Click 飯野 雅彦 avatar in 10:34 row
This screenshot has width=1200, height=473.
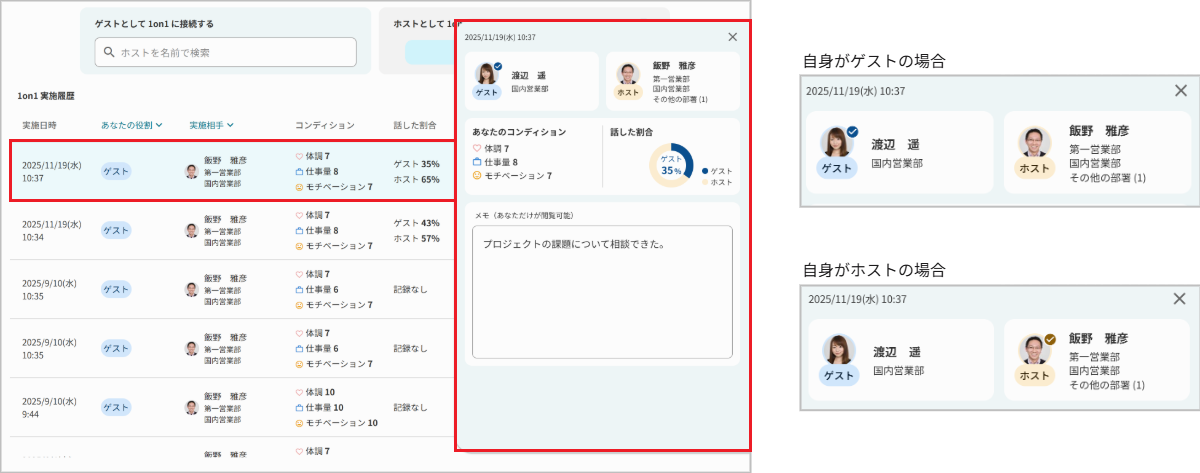coord(192,230)
